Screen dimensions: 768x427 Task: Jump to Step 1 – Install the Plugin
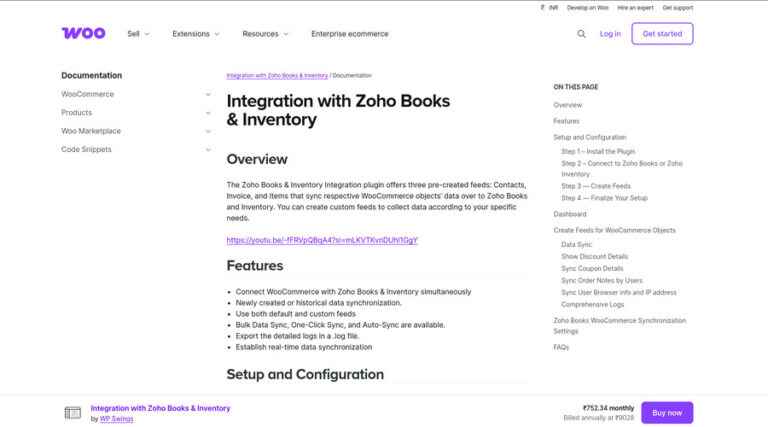coord(598,151)
